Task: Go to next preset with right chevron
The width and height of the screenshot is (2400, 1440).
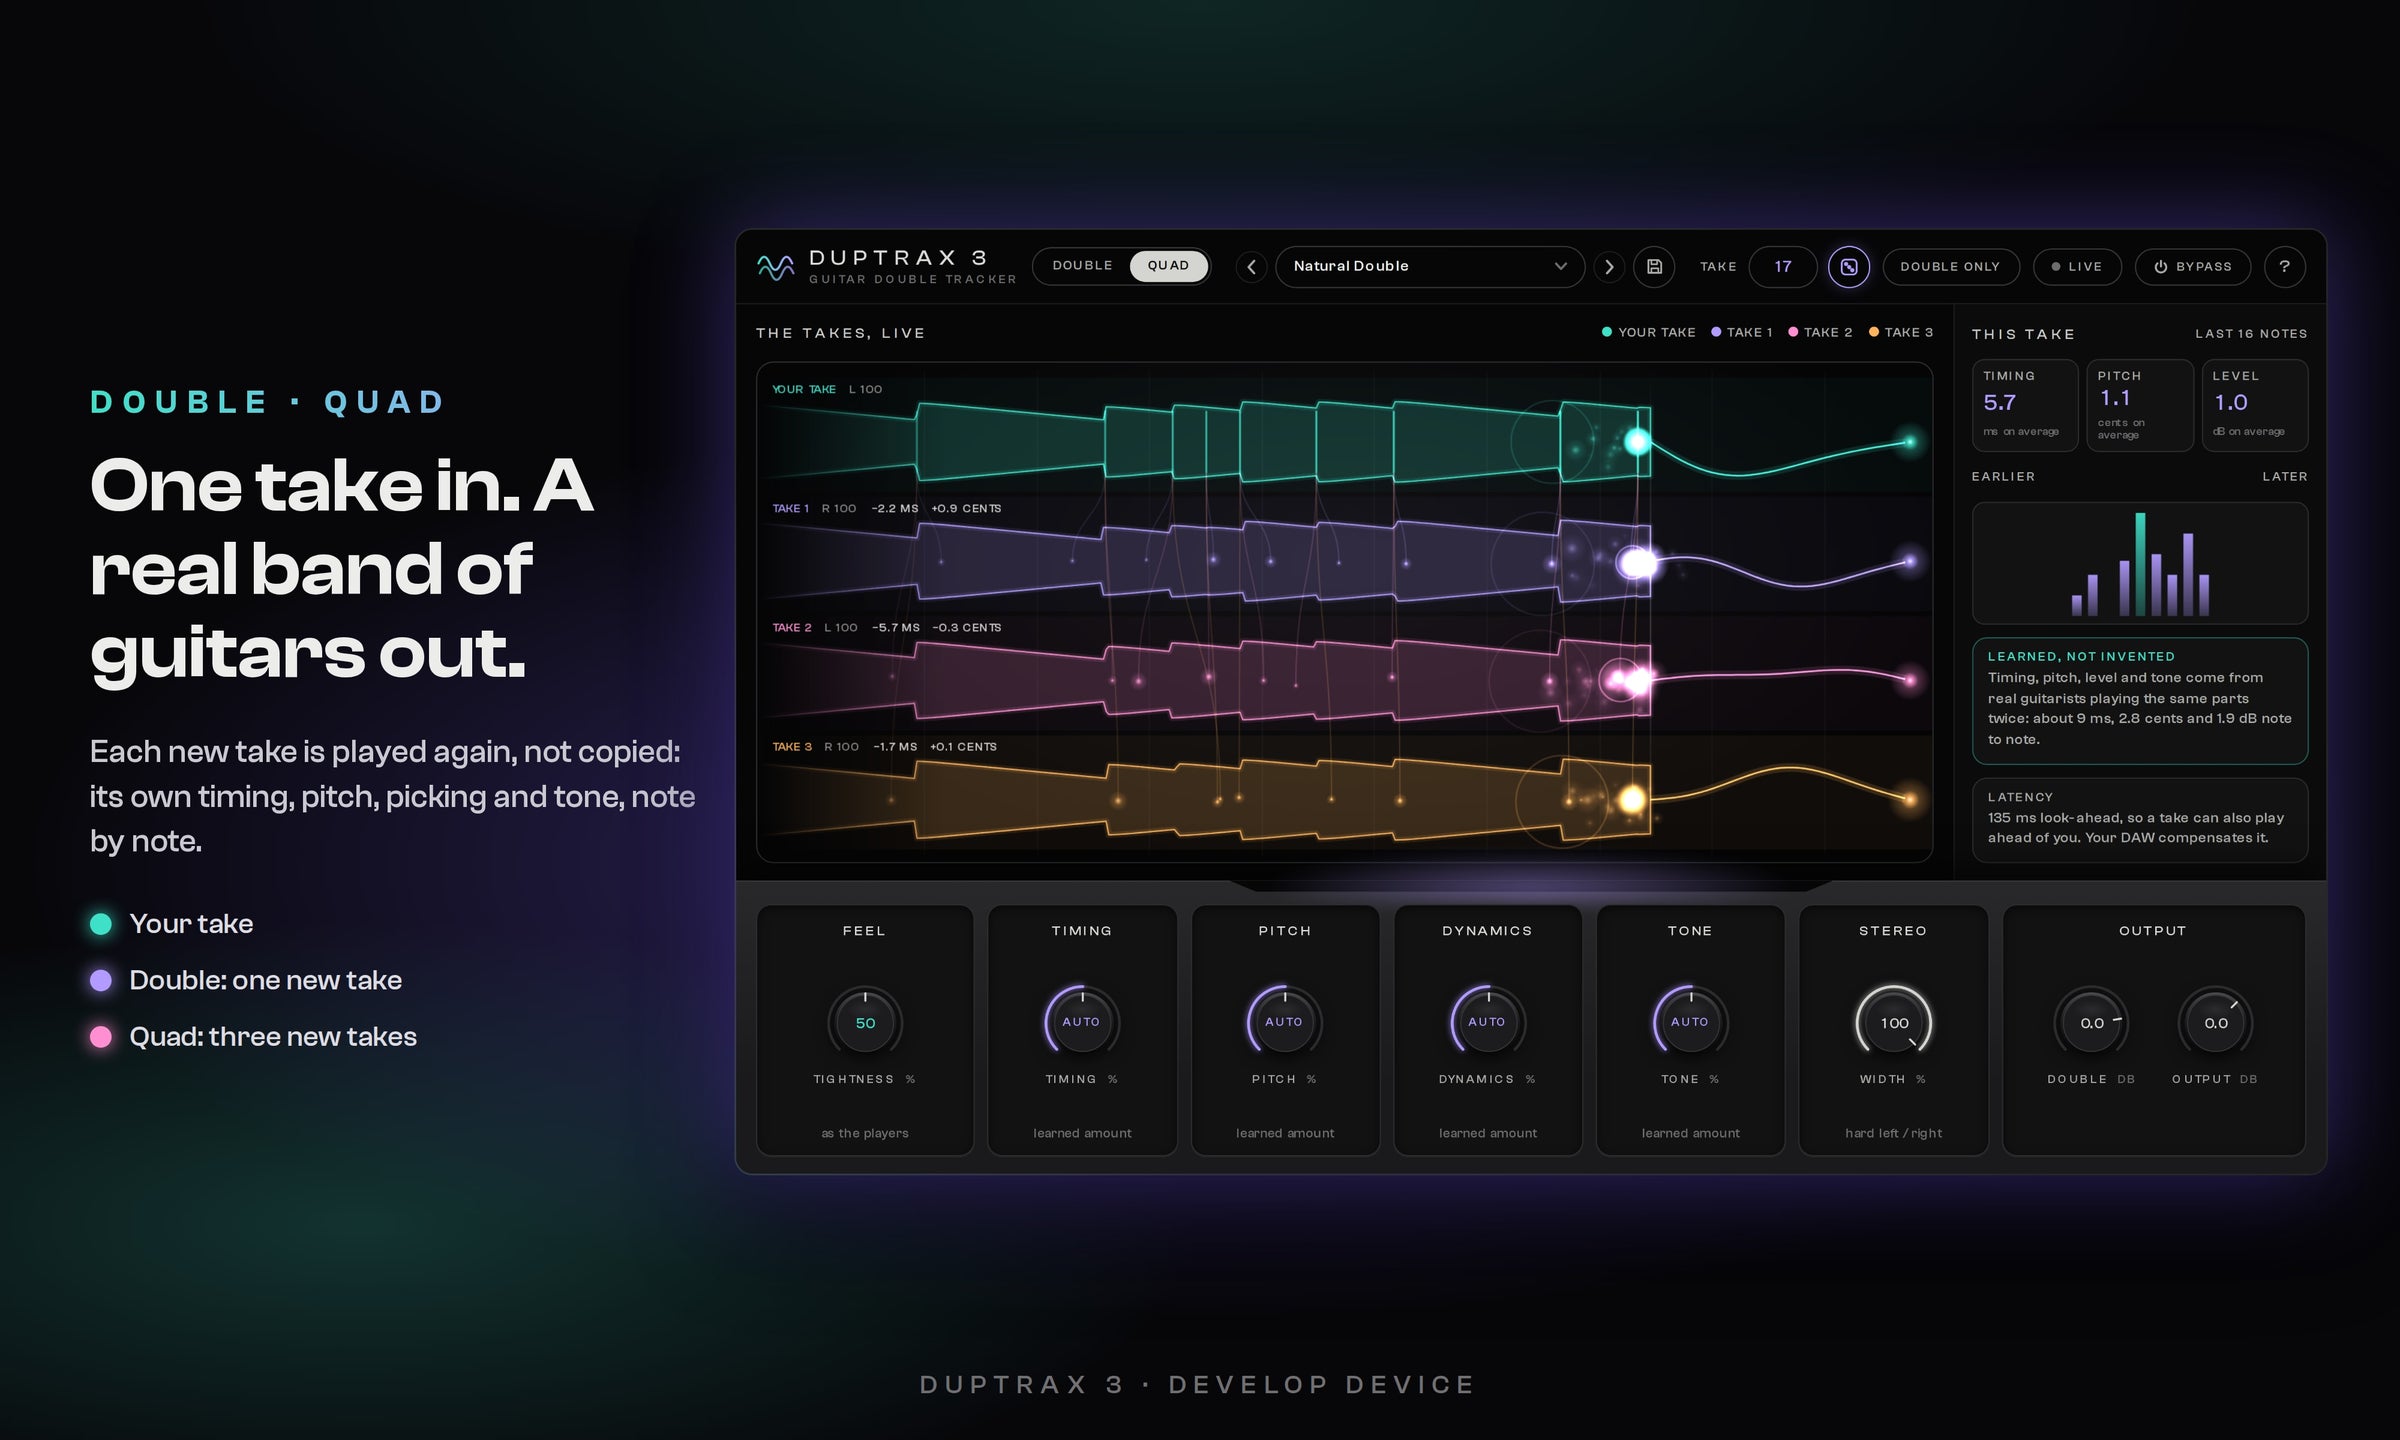Action: tap(1609, 267)
